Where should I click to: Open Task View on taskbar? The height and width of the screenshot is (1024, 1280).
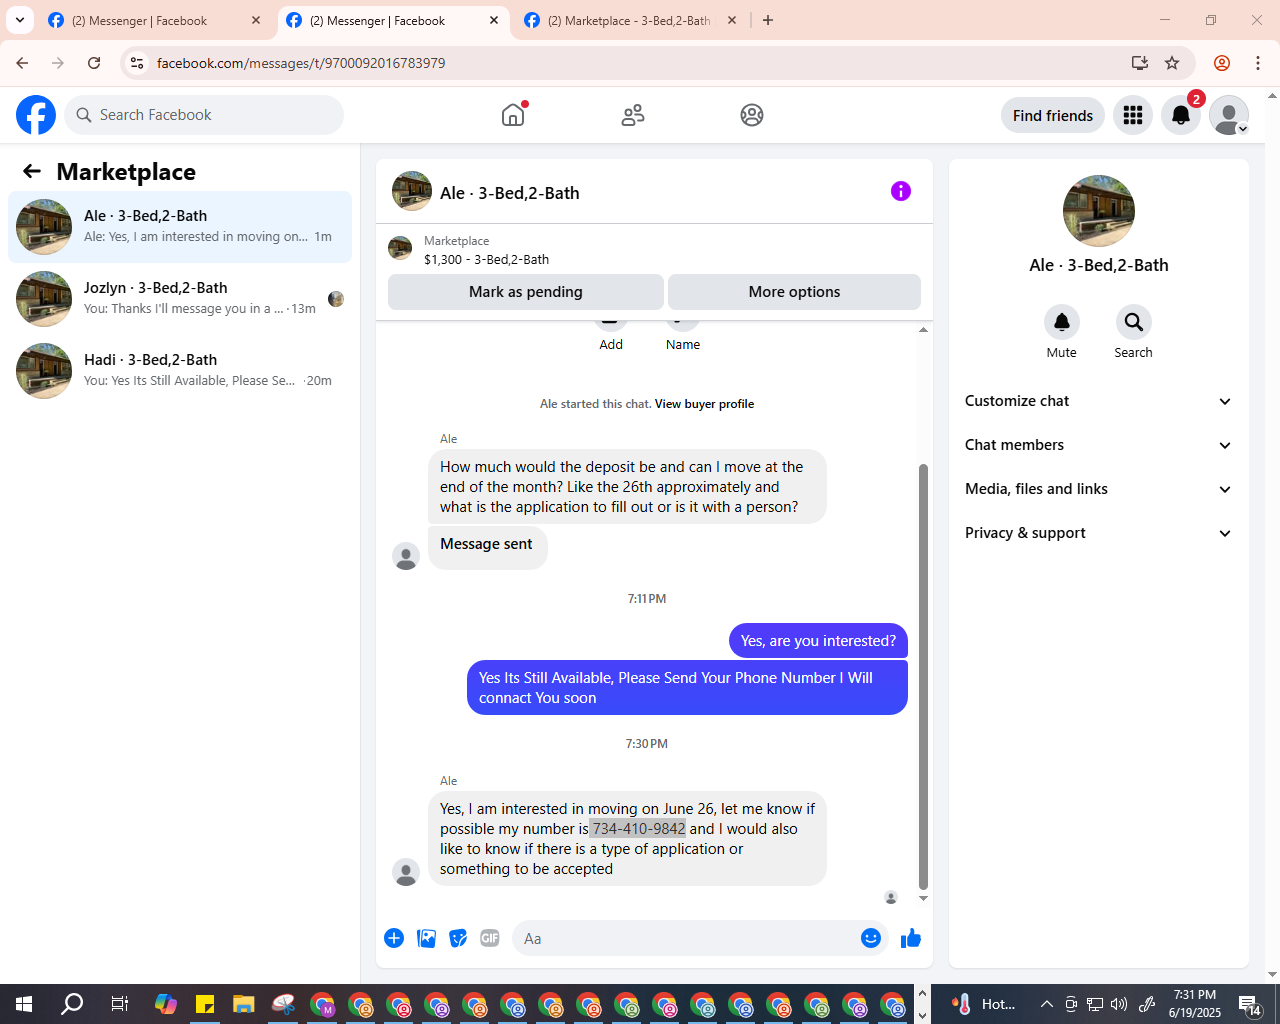click(119, 1004)
